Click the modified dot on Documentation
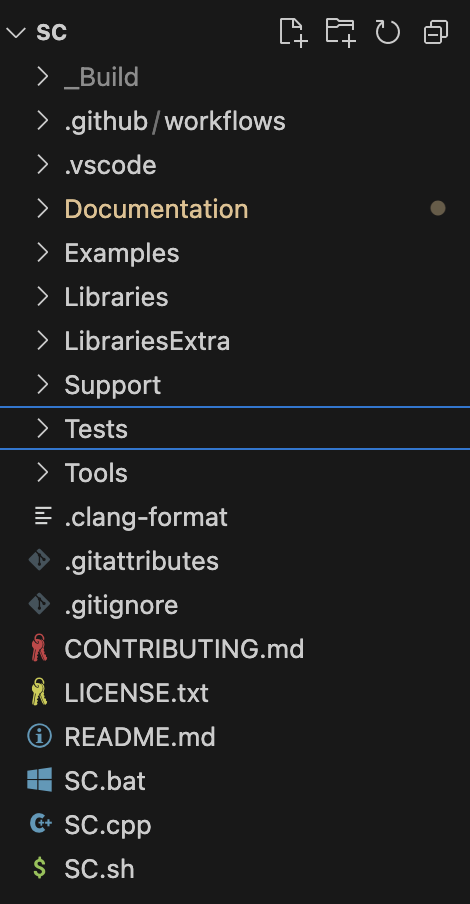 438,208
